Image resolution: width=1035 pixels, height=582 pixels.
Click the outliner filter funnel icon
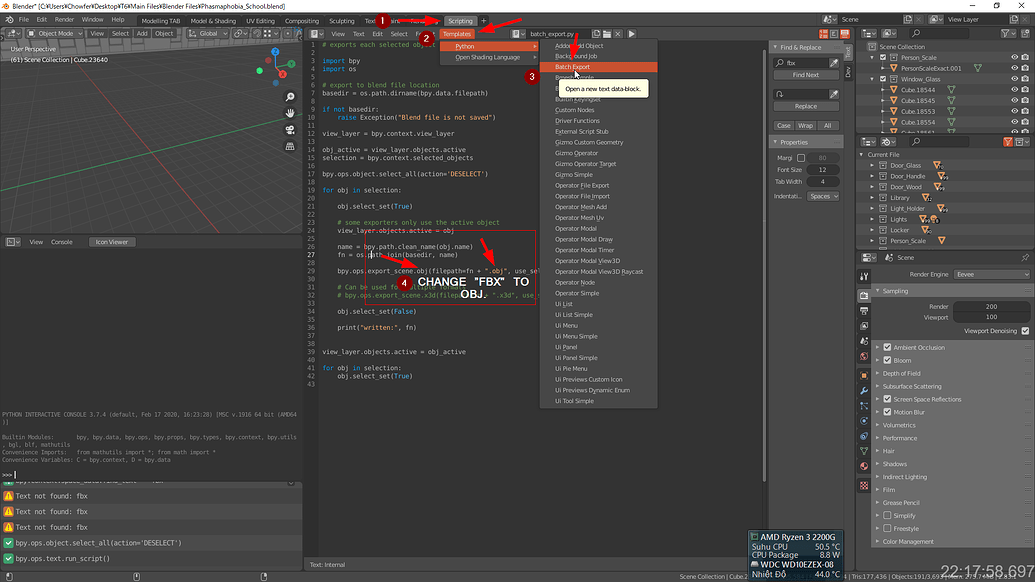click(x=1006, y=33)
